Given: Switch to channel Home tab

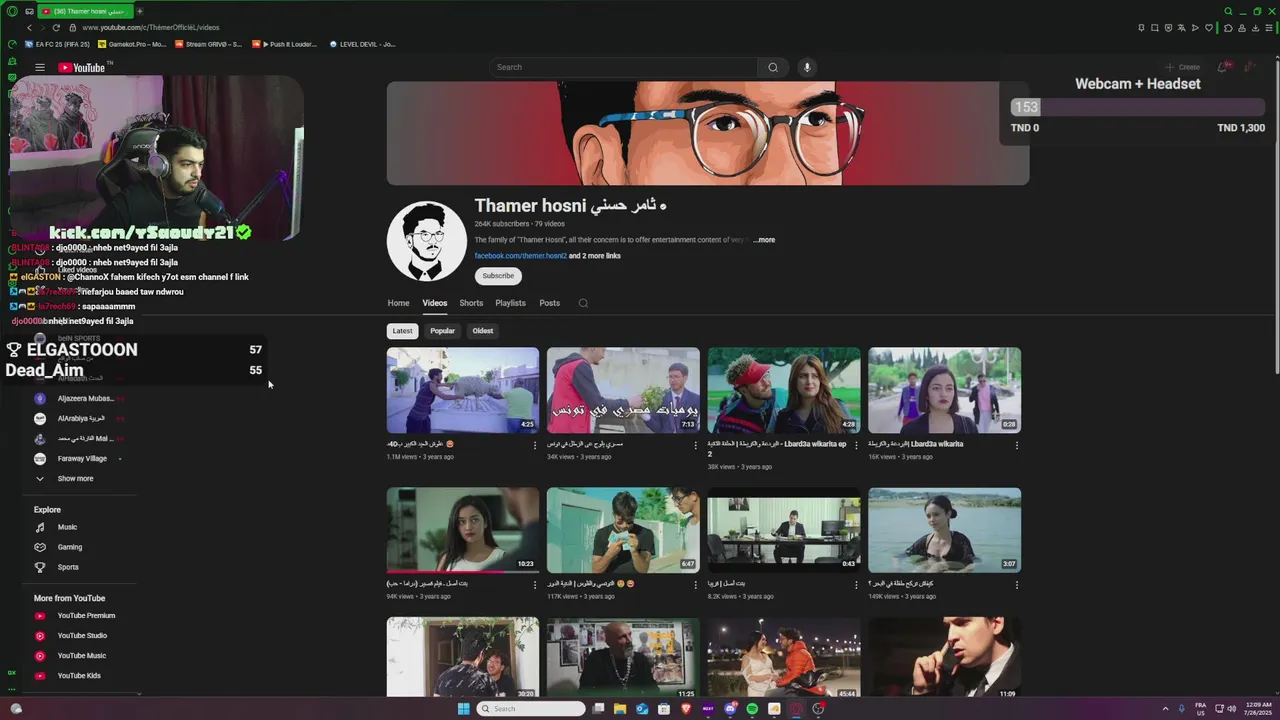Looking at the screenshot, I should [398, 303].
